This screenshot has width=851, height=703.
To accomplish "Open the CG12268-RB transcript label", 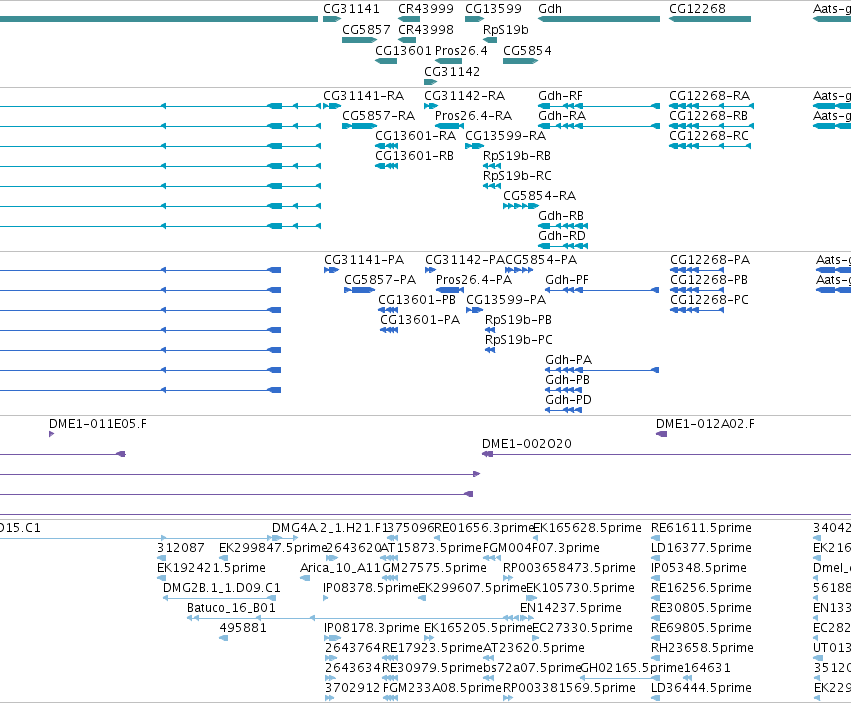I will tap(708, 116).
